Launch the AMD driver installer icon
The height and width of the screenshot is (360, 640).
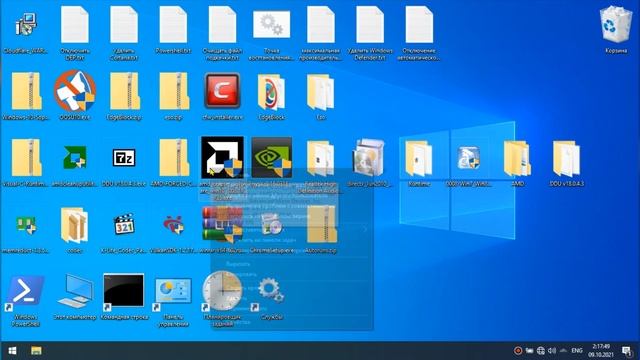pyautogui.click(x=222, y=158)
